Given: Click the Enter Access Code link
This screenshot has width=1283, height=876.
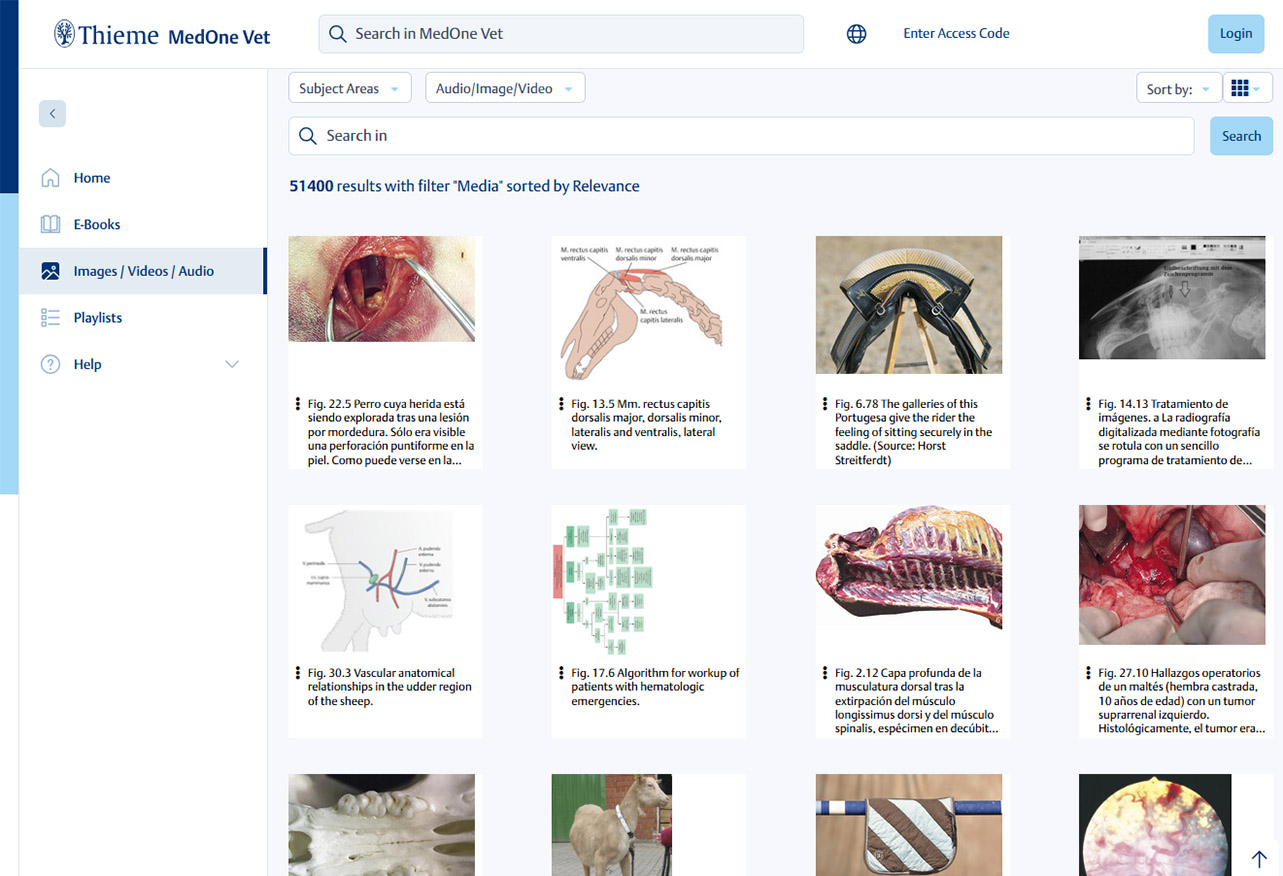Looking at the screenshot, I should [x=956, y=34].
